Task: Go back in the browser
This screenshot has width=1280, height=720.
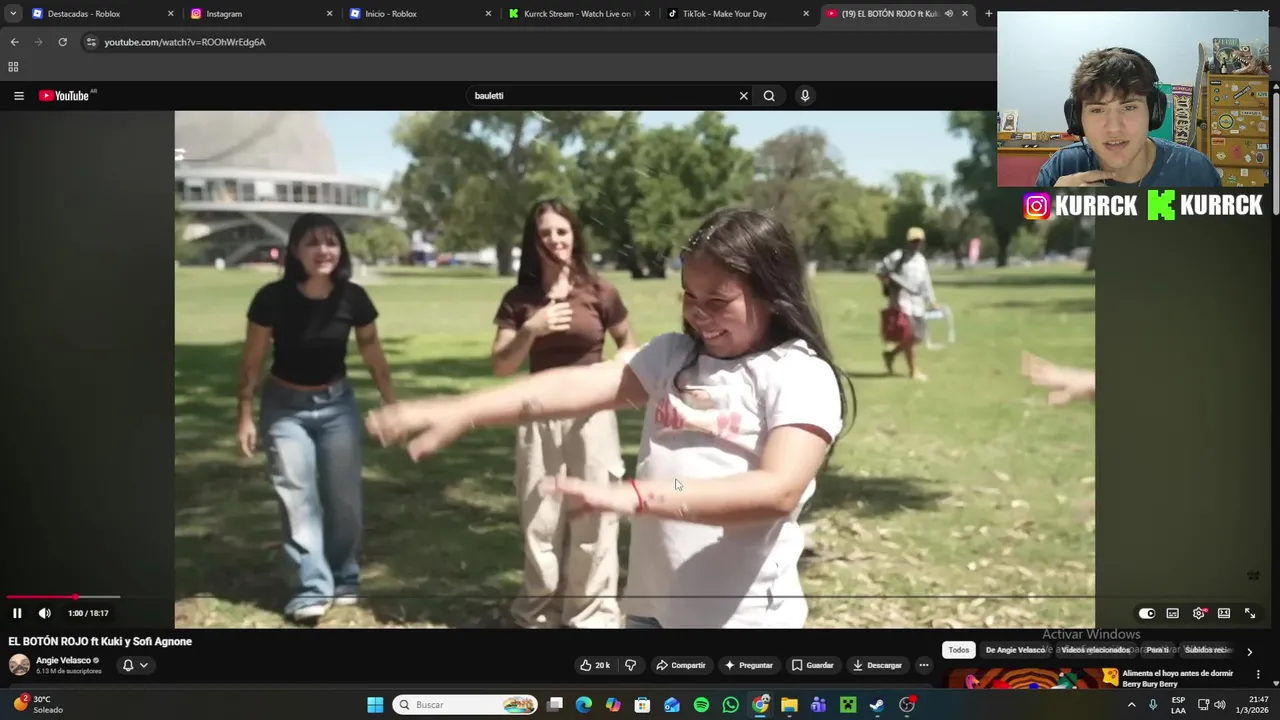Action: tap(14, 42)
